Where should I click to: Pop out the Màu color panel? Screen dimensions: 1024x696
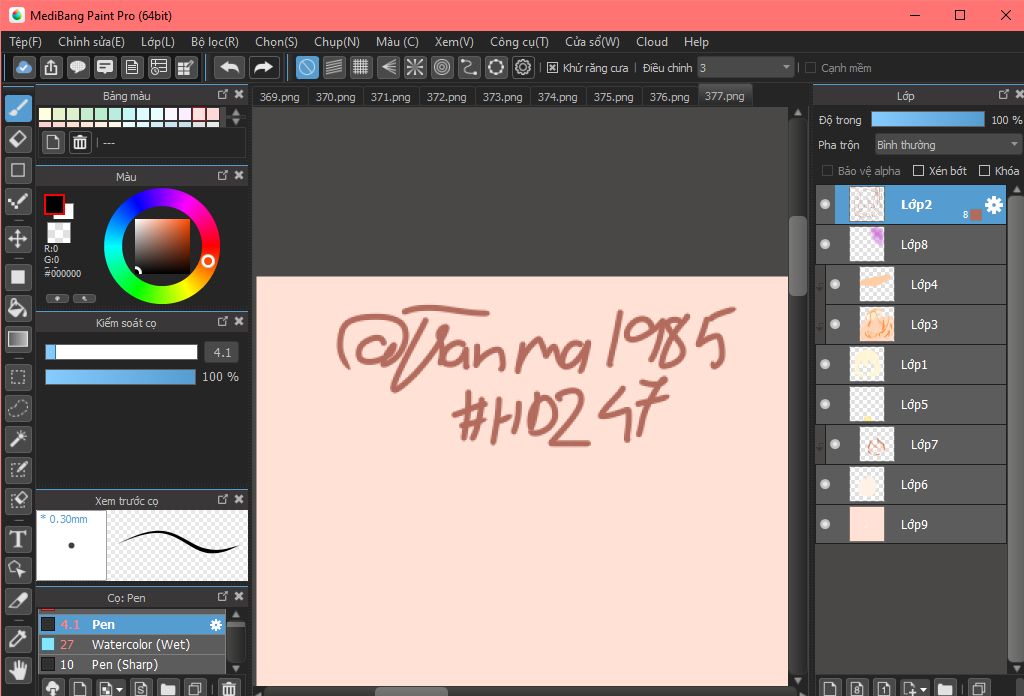coord(223,176)
